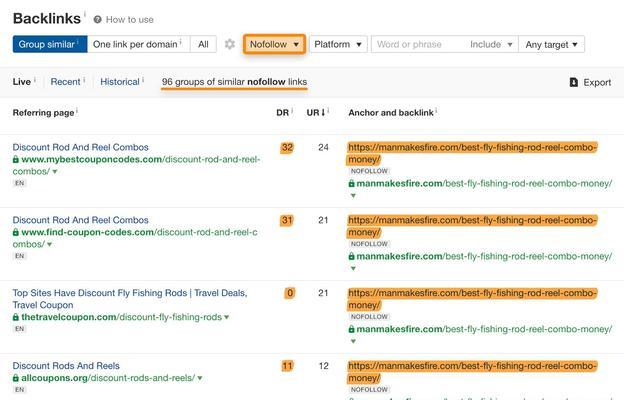This screenshot has width=624, height=400.
Task: Click the DR value 31
Action: (x=287, y=220)
